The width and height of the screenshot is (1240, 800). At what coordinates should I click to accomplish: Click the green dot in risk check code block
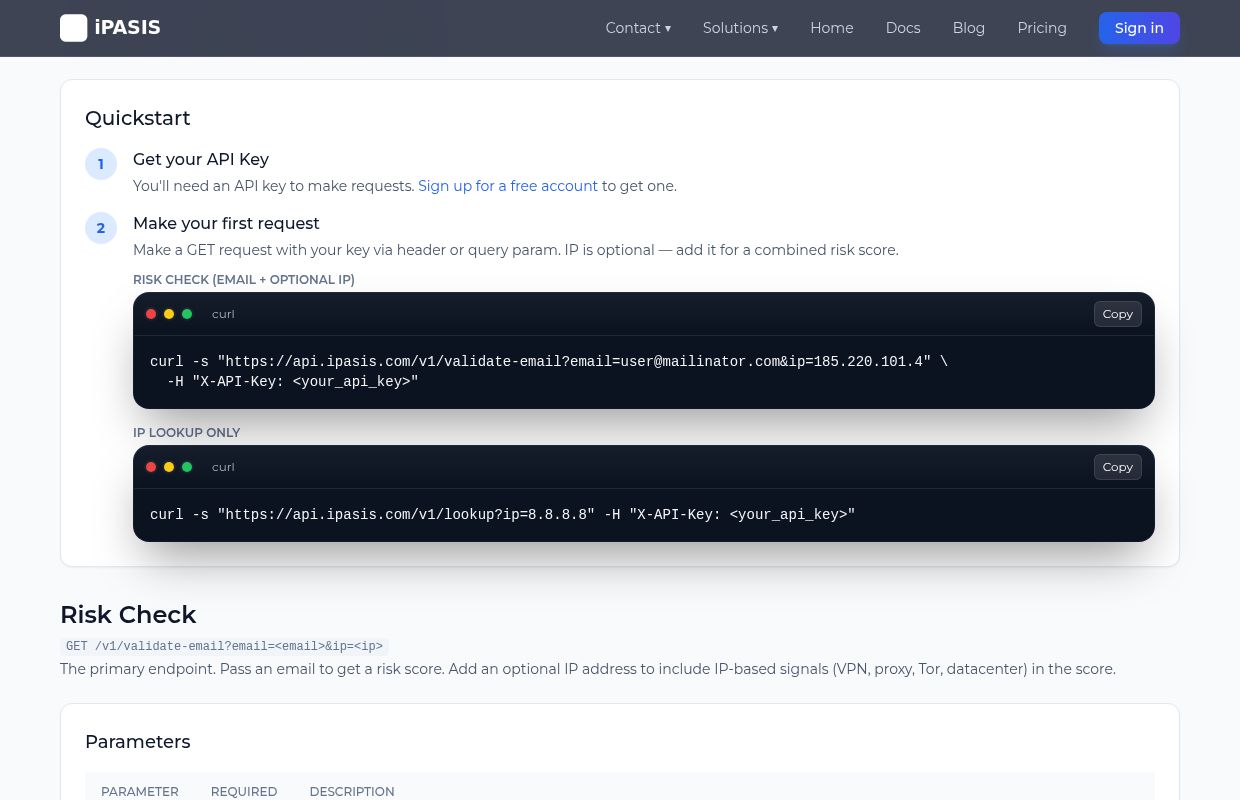tap(187, 314)
